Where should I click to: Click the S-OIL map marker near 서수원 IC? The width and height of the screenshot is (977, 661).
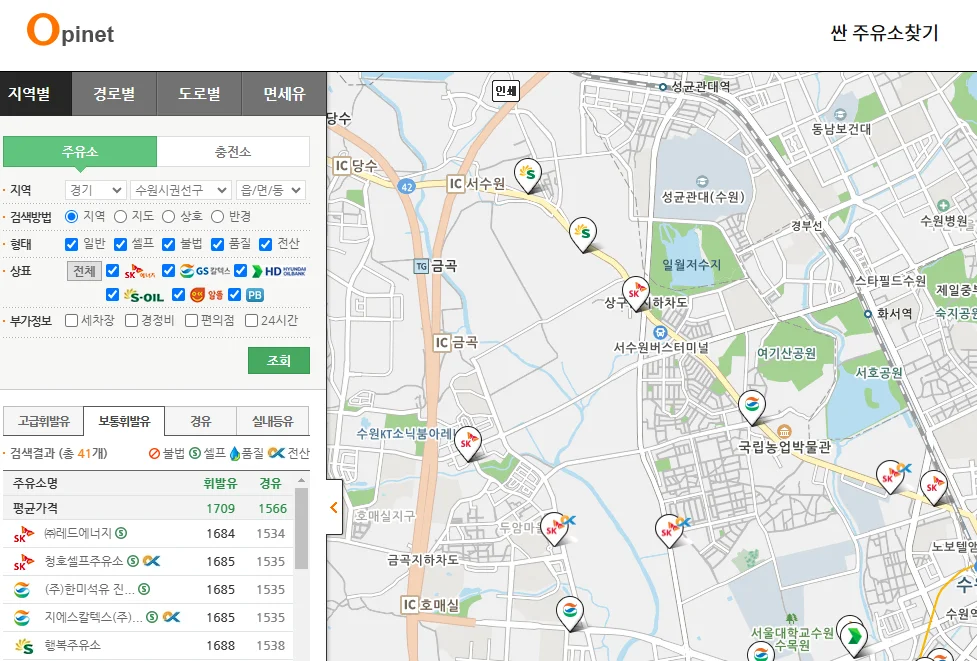pos(528,175)
